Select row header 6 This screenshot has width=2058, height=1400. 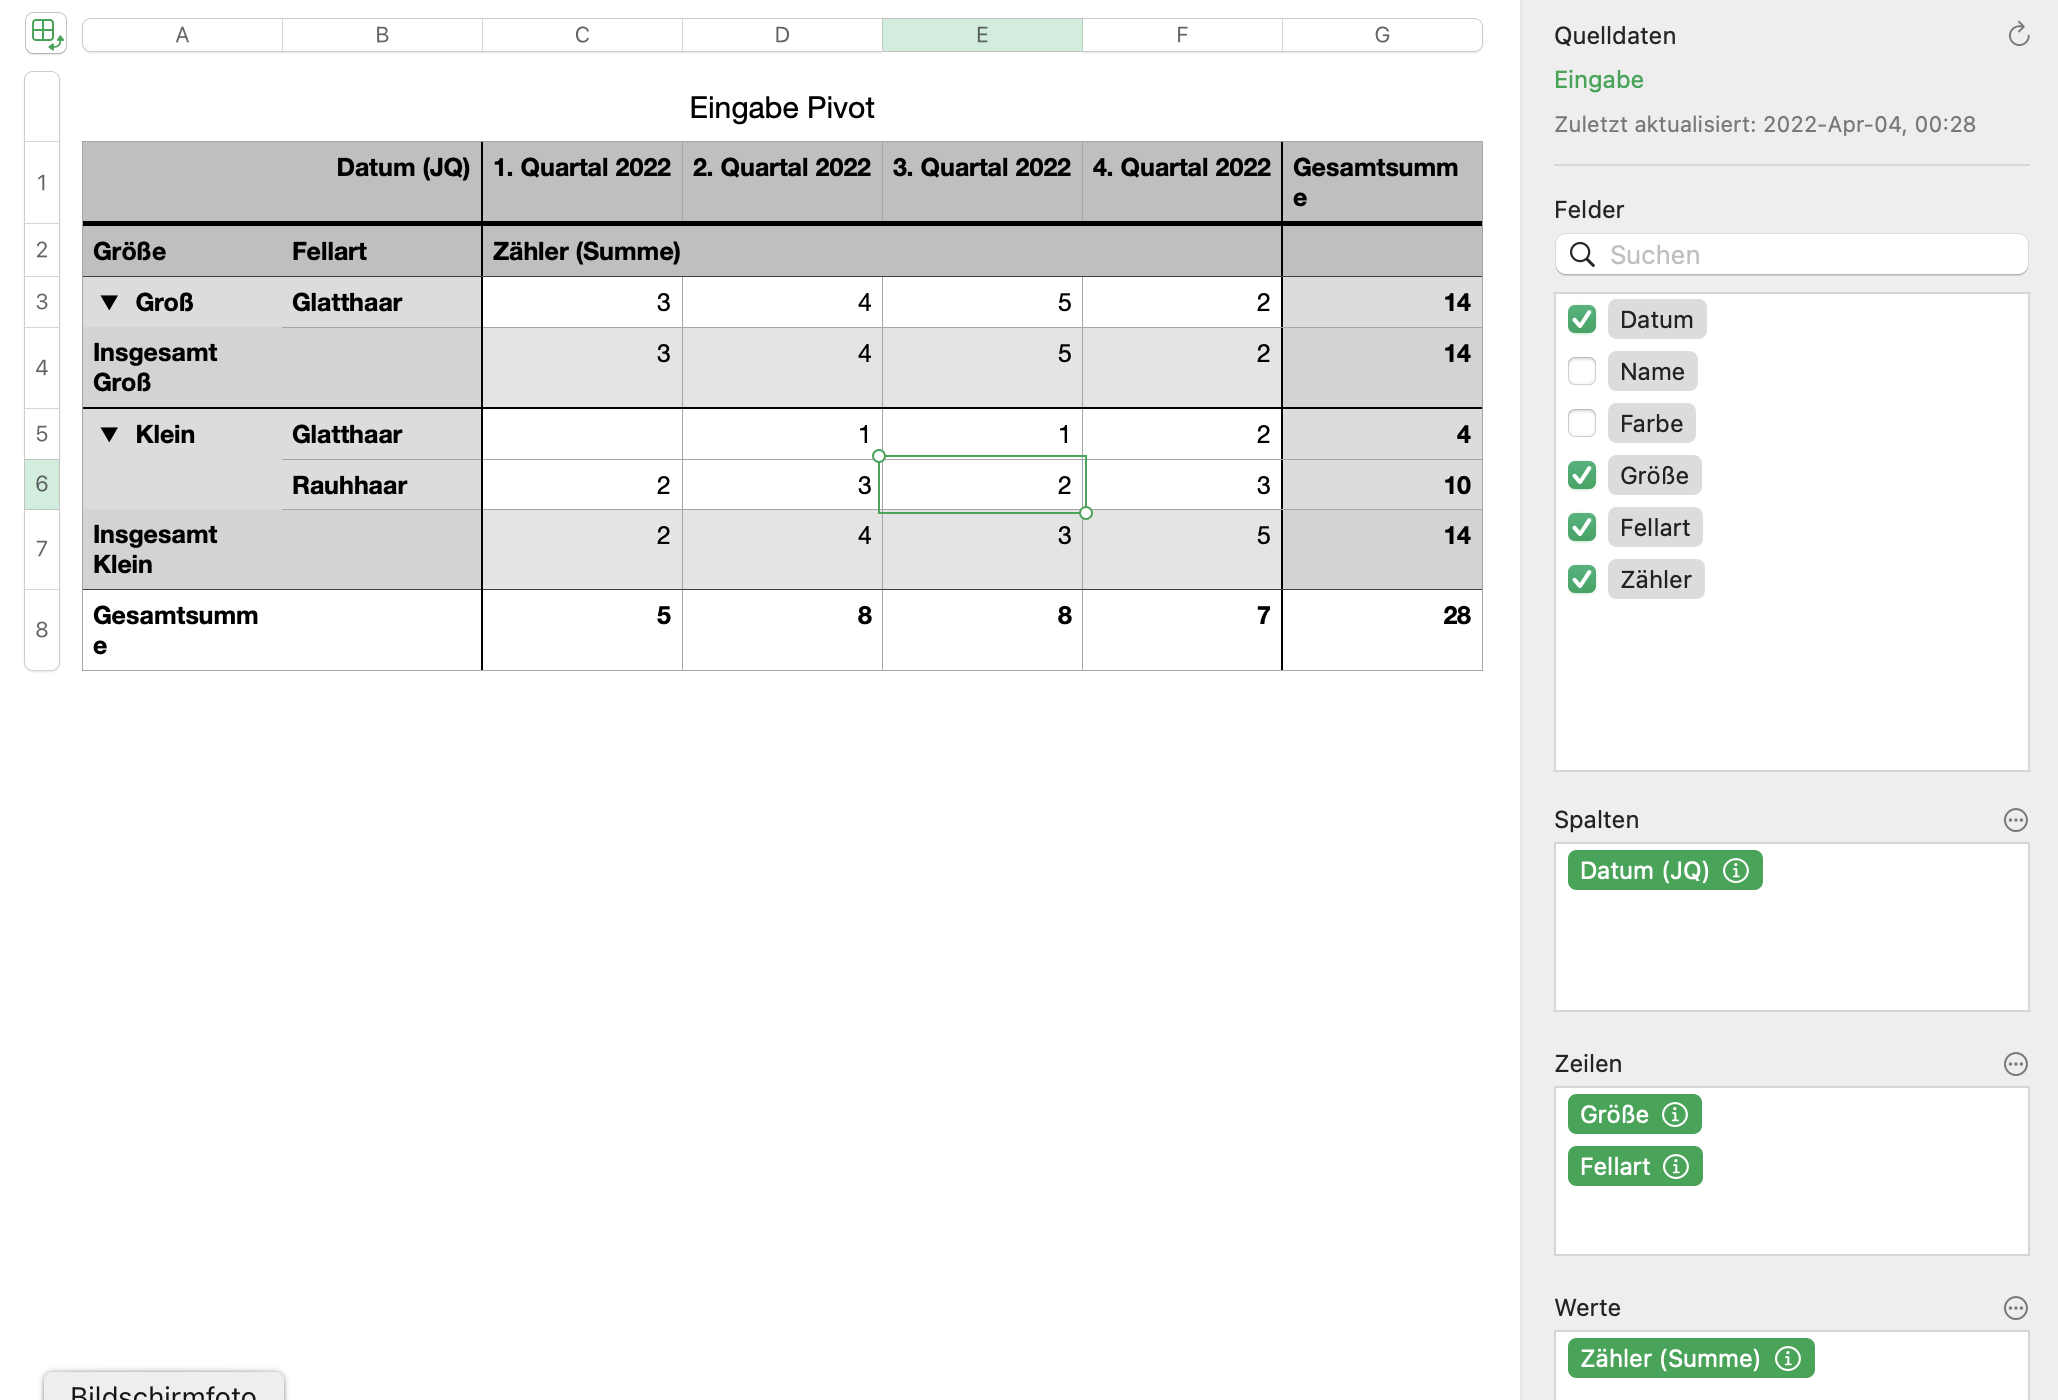tap(42, 485)
